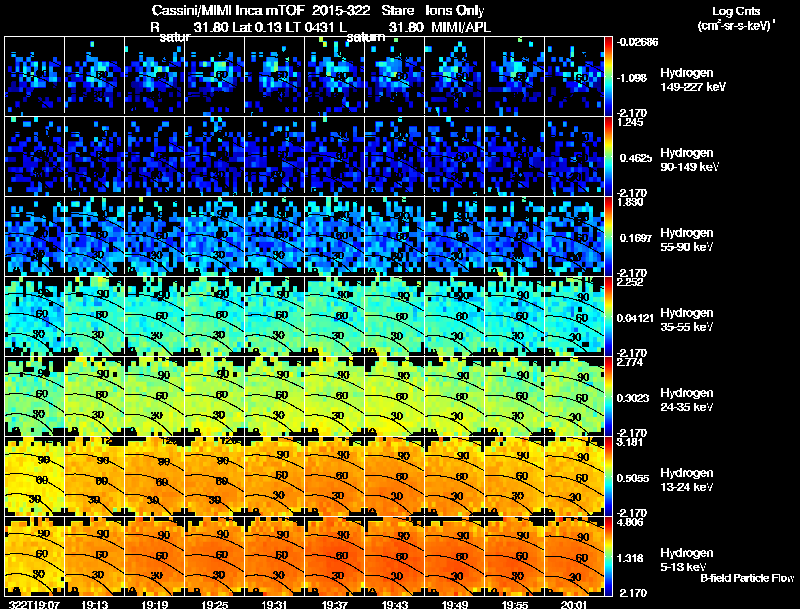
Task: Click the color bar beside Hydrogen 90-149 keV
Action: [608, 157]
